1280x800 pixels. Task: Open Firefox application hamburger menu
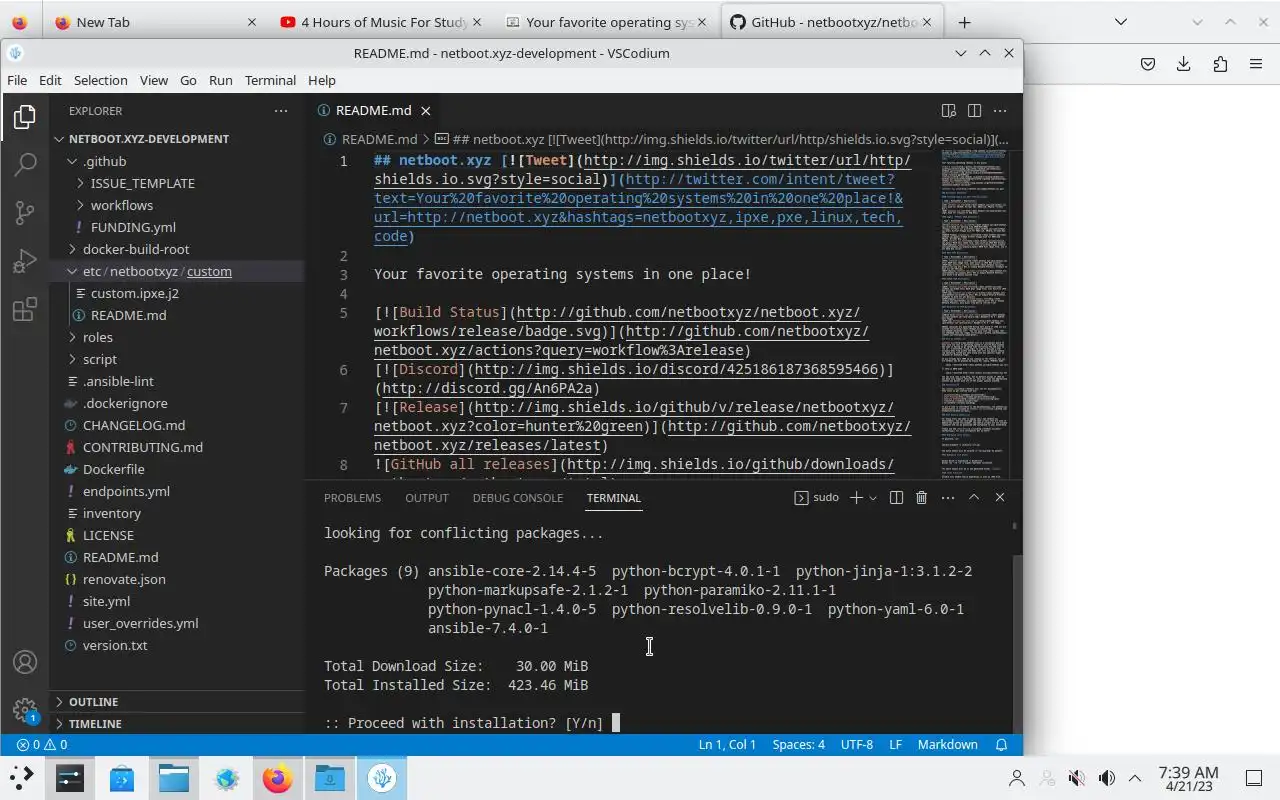click(x=1256, y=64)
